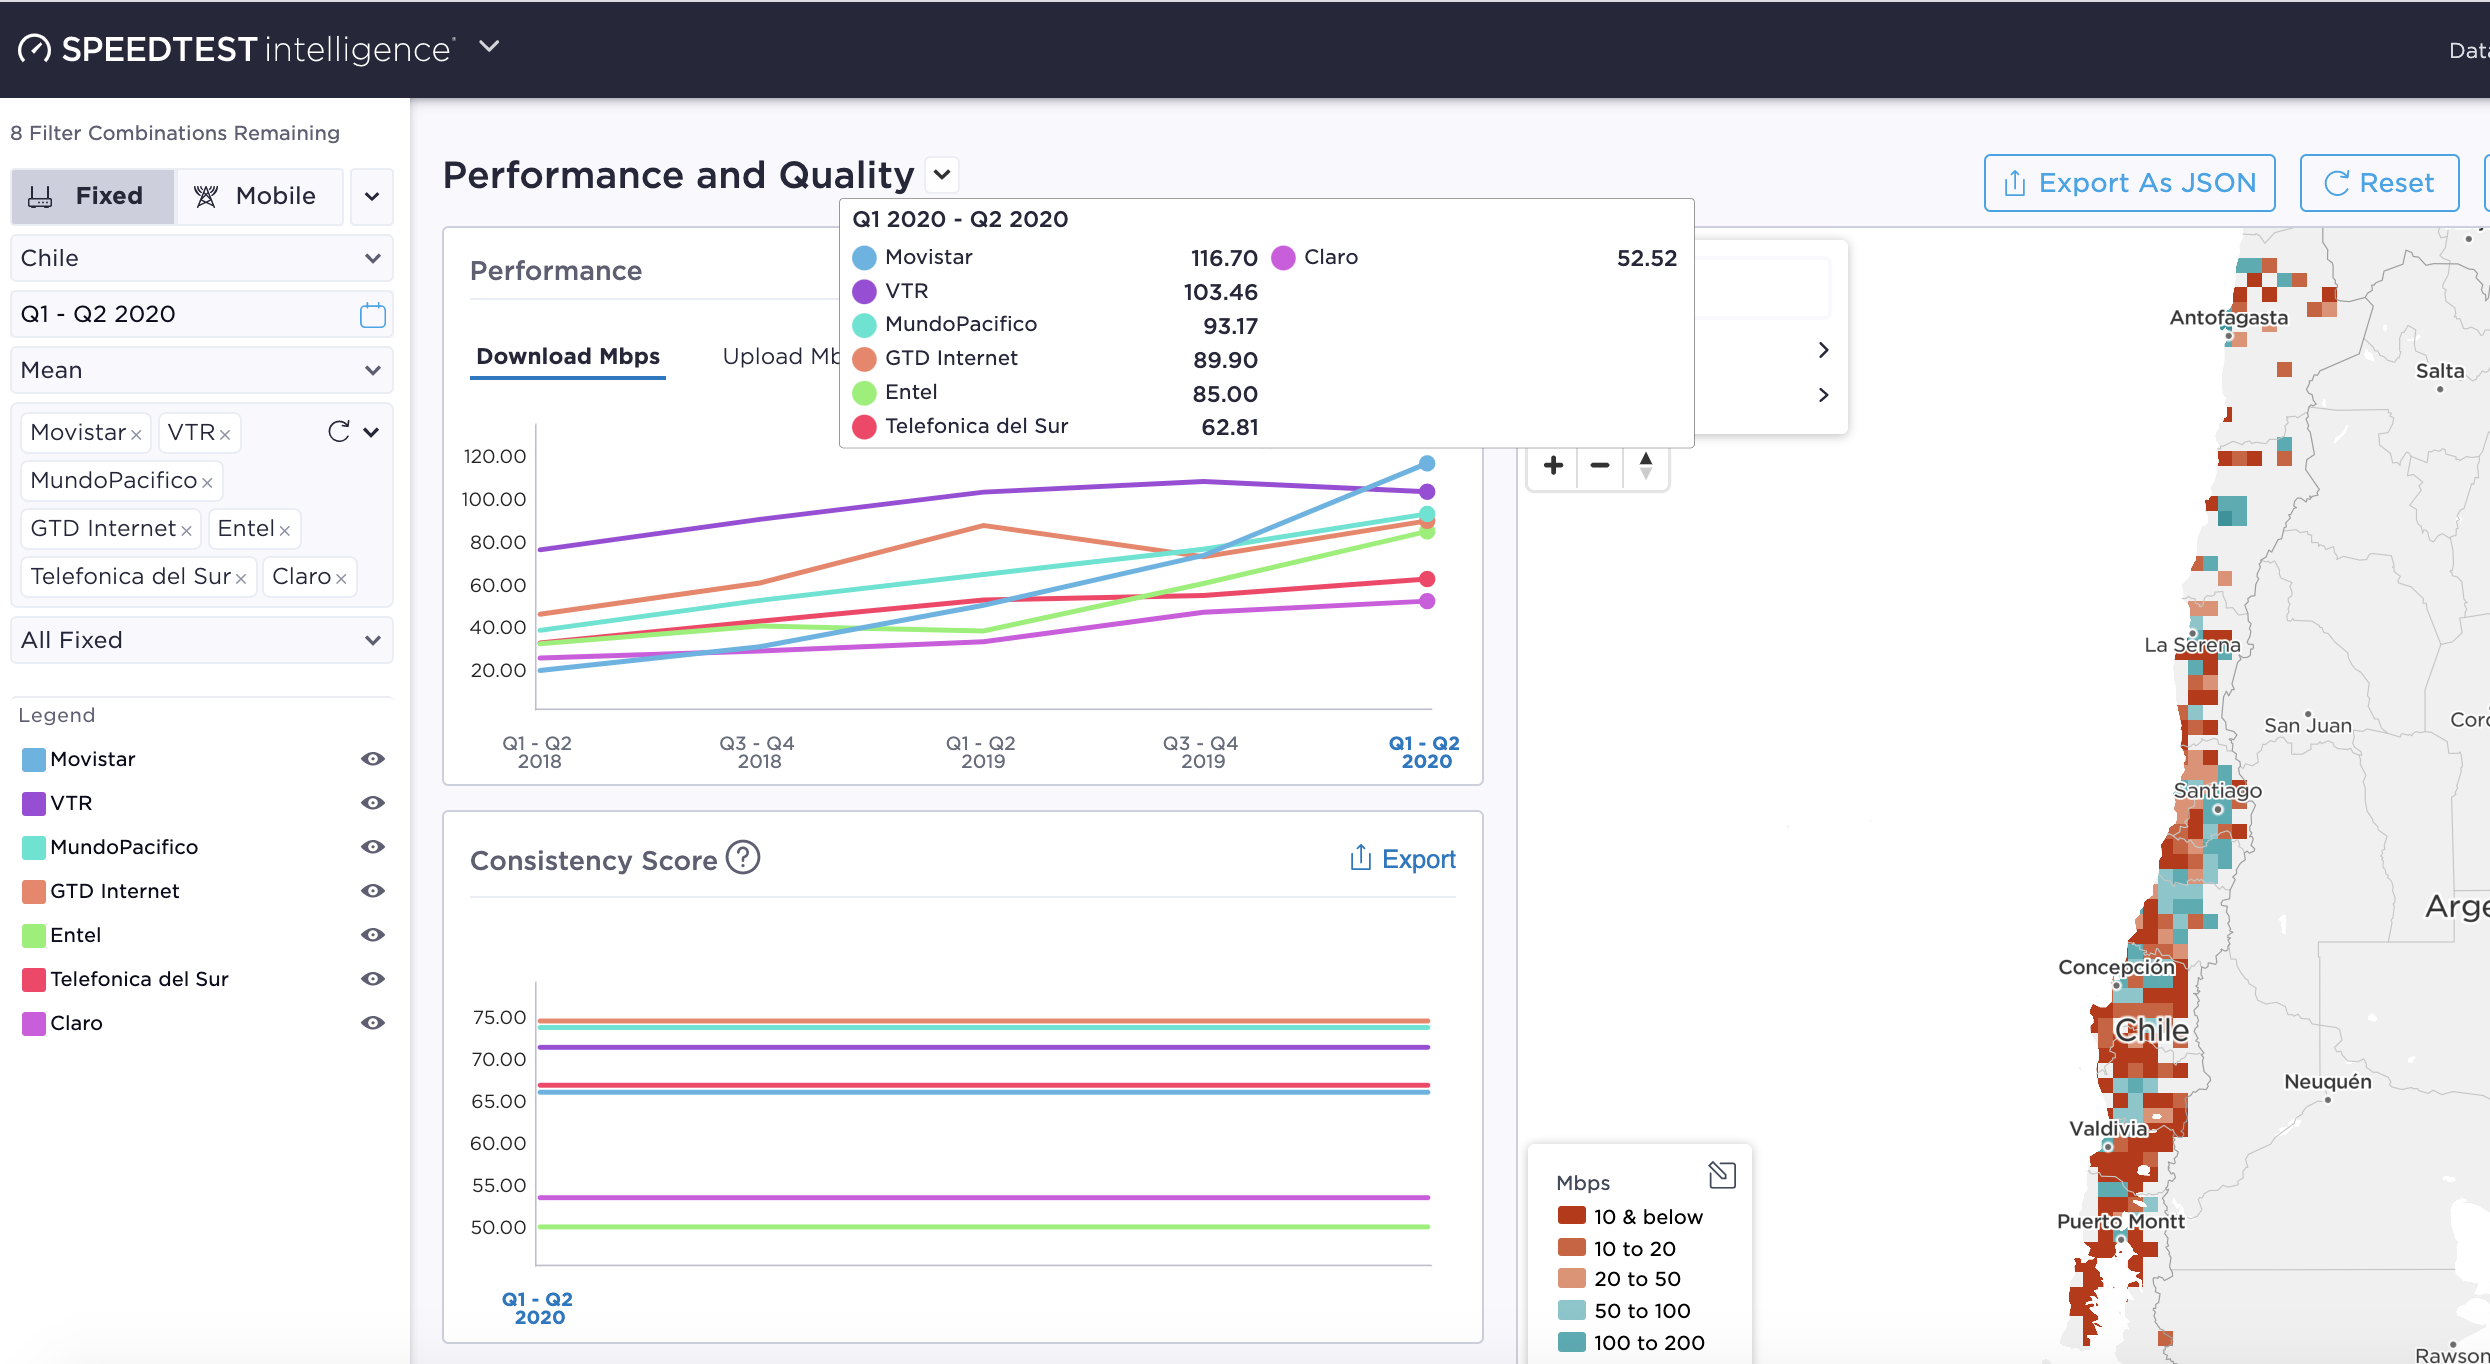
Task: Click the Telefonica del Sur 2020 data point
Action: tap(1427, 579)
